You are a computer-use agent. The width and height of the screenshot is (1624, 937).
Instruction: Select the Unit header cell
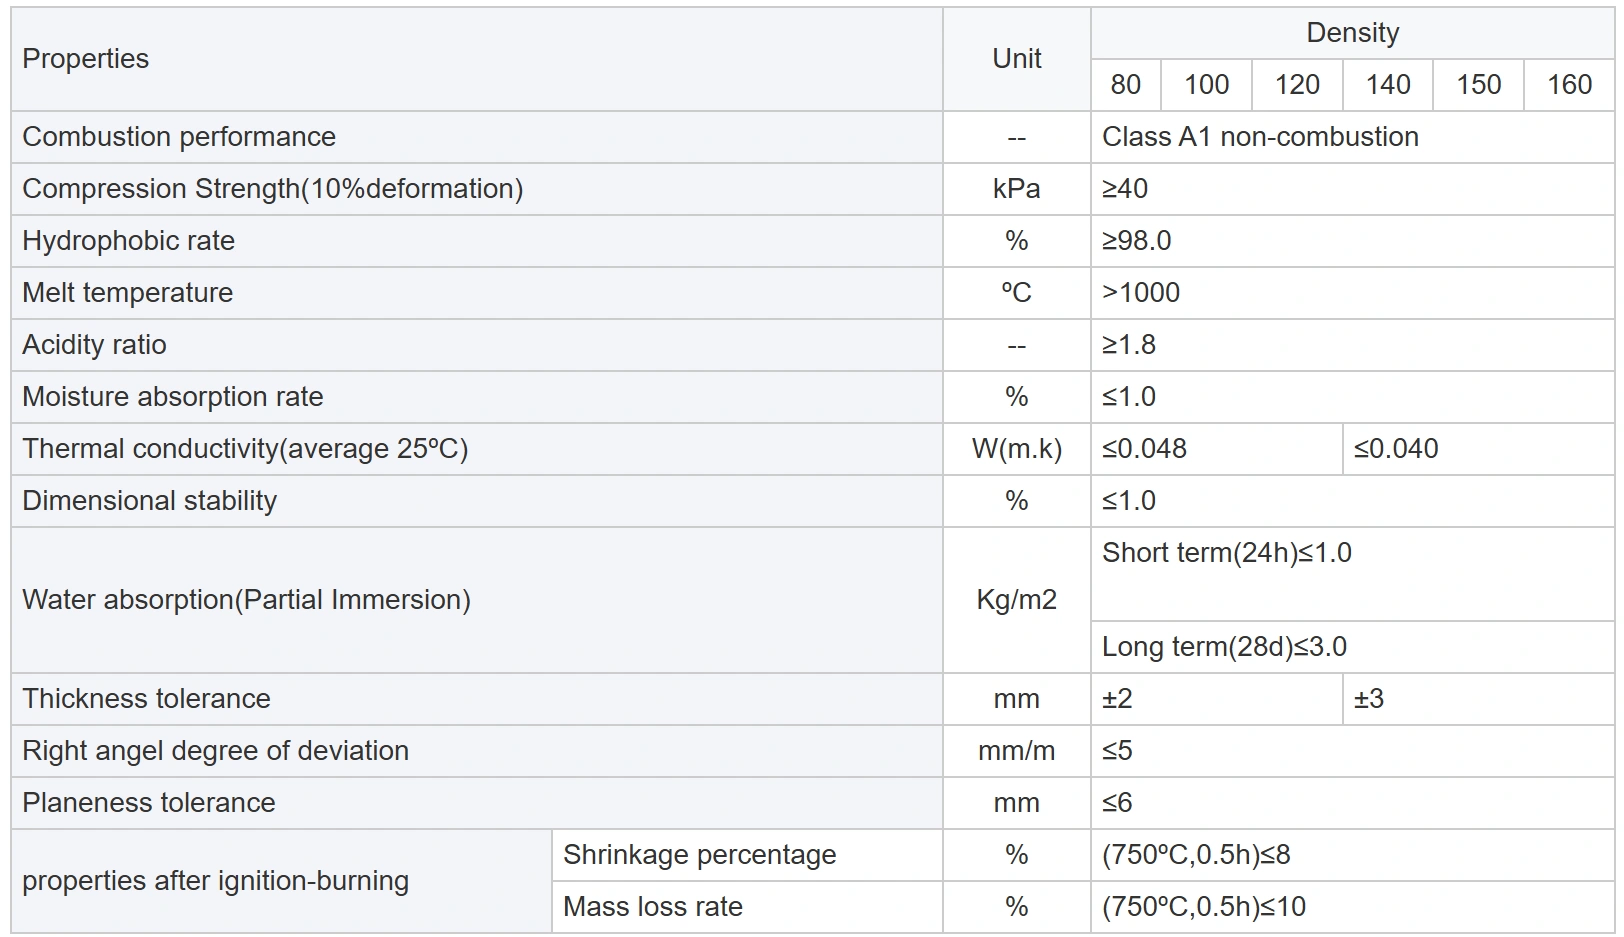[x=1016, y=59]
